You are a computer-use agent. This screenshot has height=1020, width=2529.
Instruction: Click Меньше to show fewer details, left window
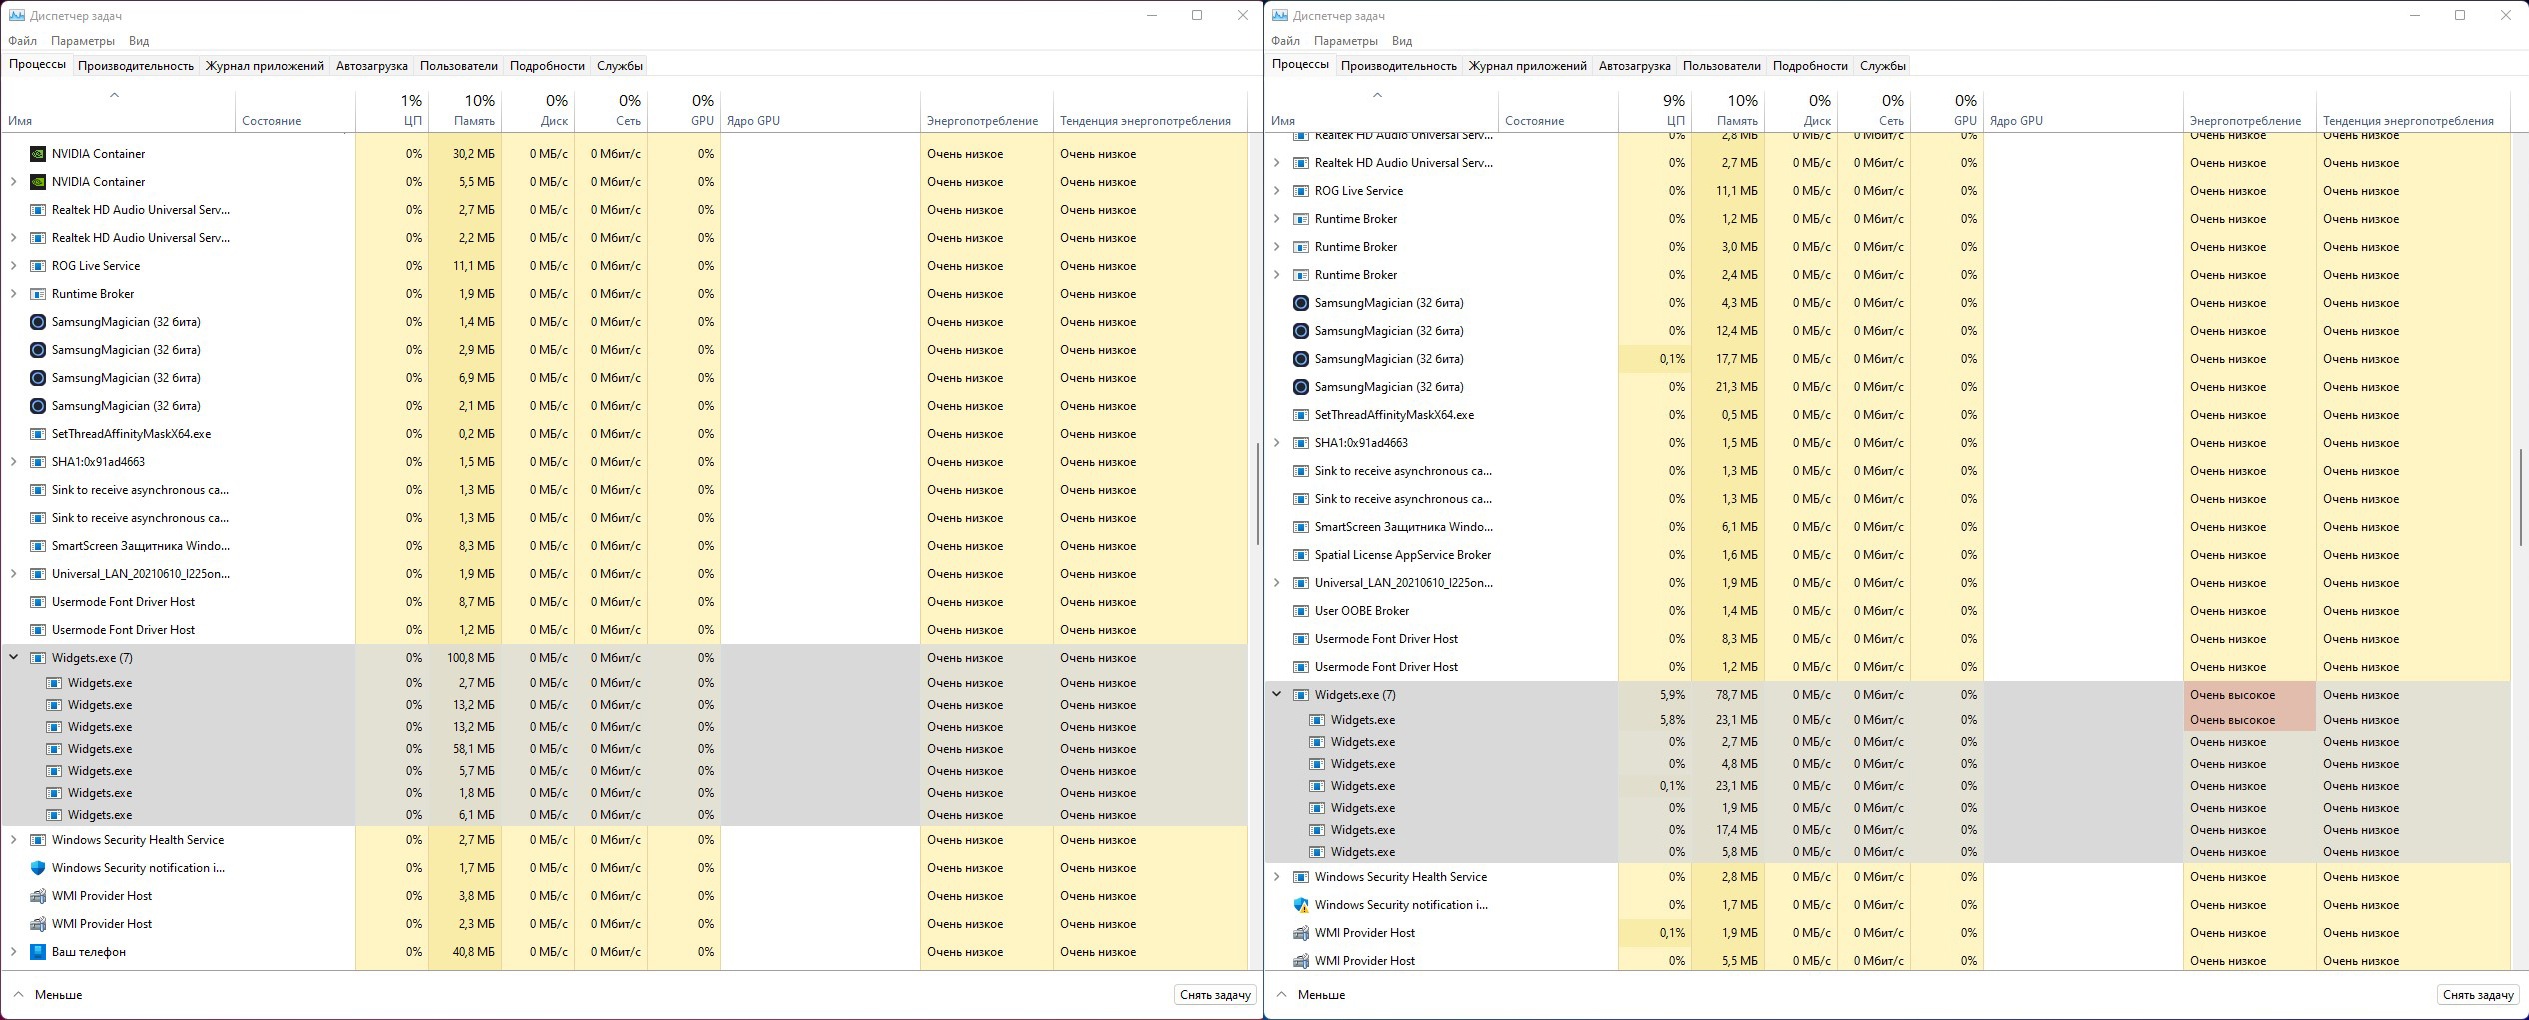47,995
